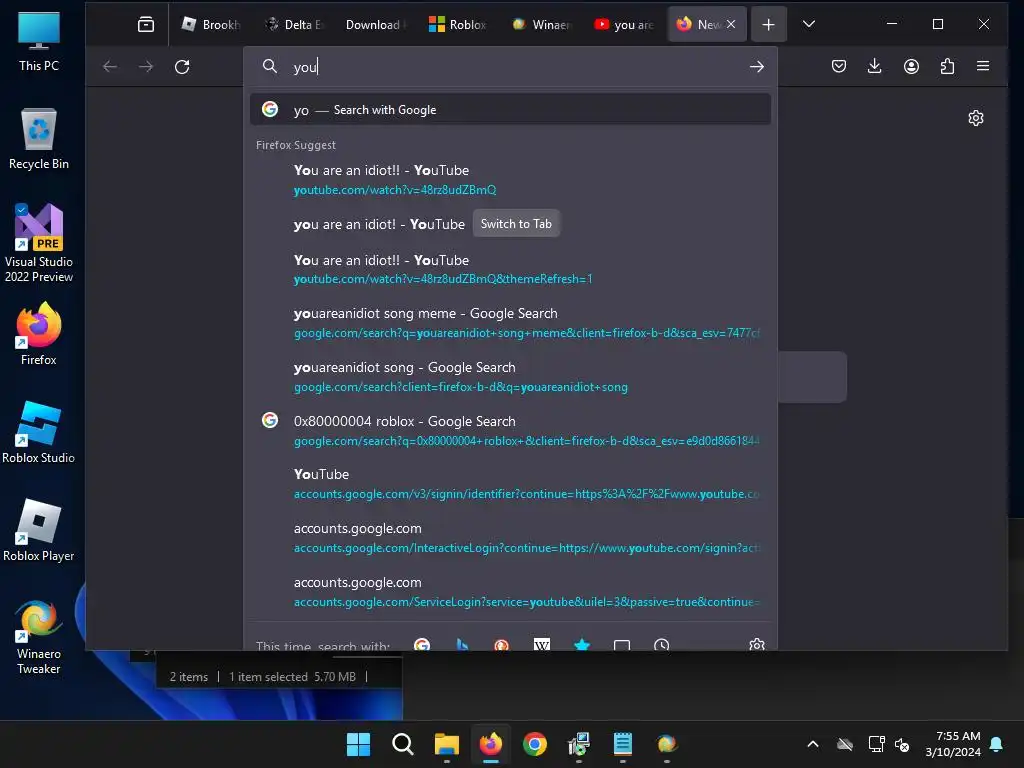Open search settings gear in dropdown
This screenshot has width=1024, height=768.
757,645
